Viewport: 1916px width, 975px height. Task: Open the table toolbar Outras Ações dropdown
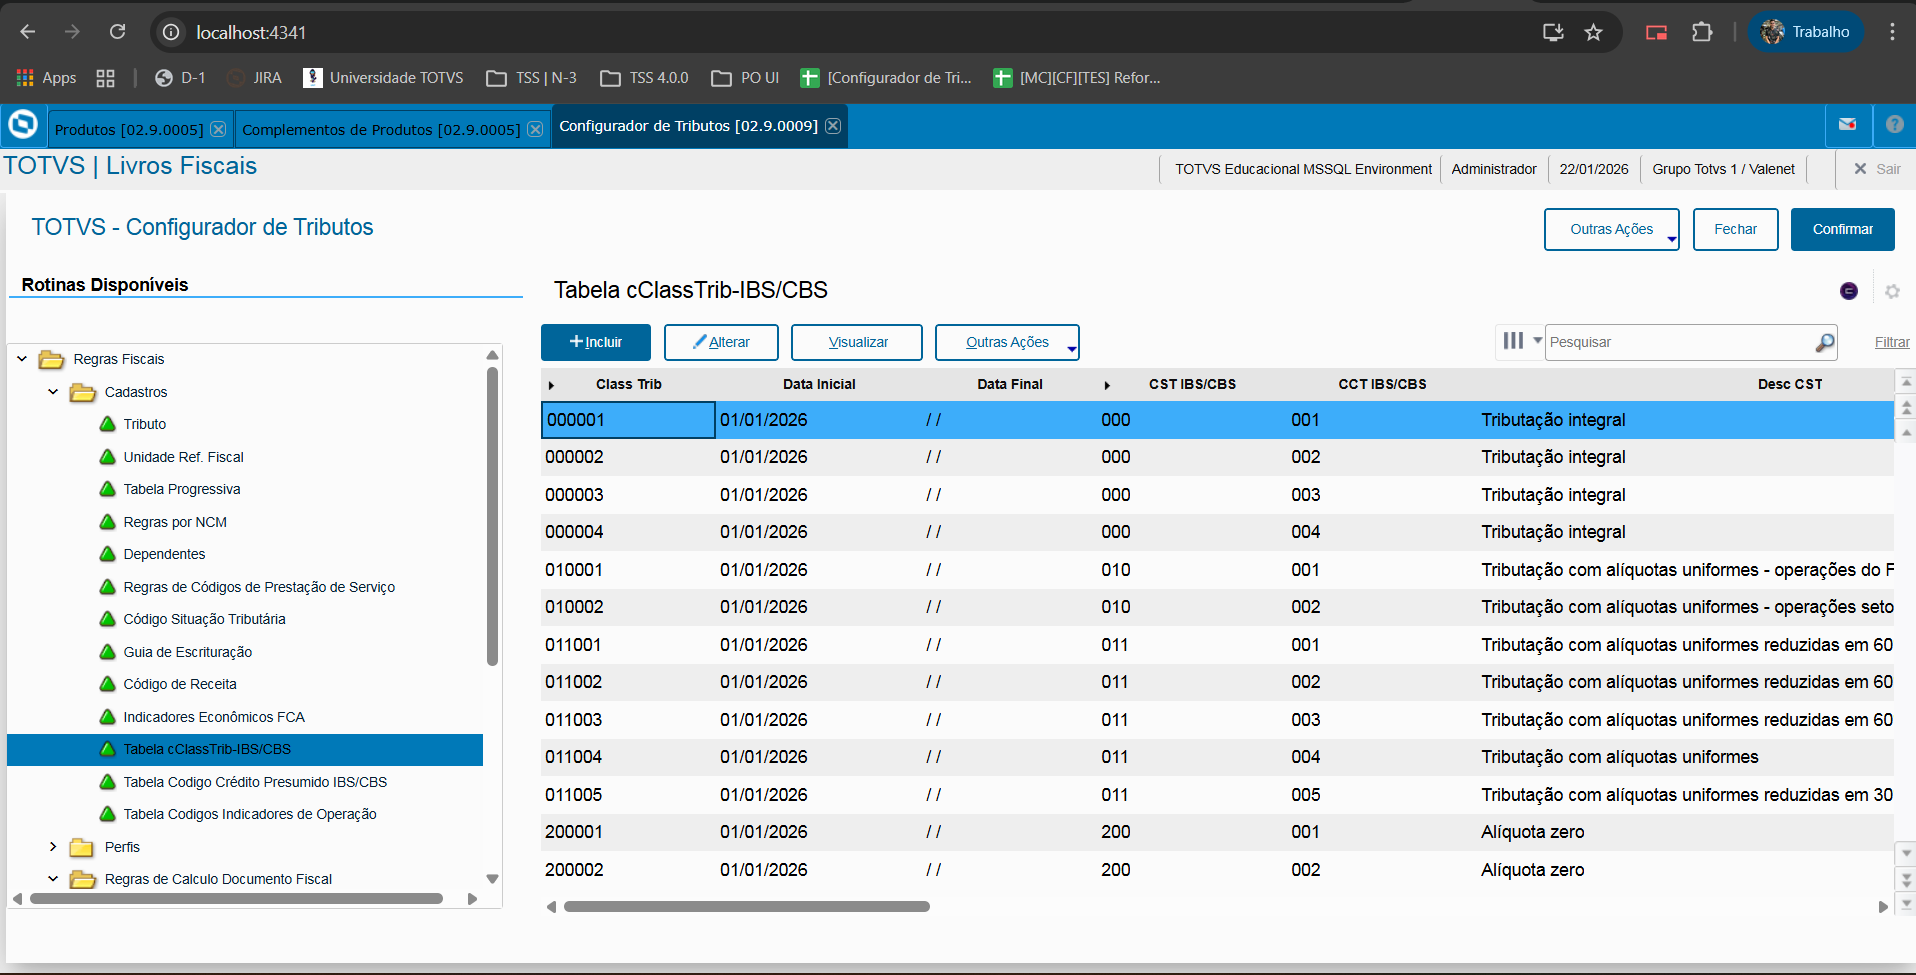click(1007, 342)
